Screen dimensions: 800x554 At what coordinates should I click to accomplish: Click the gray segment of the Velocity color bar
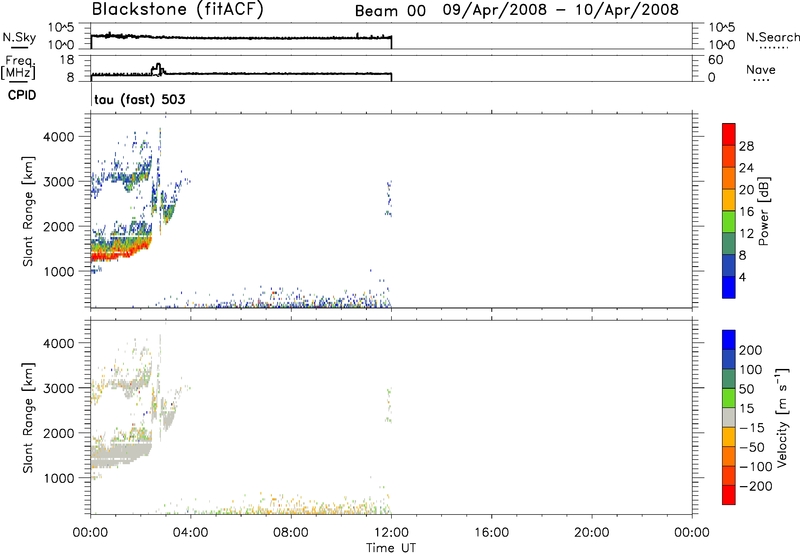(x=729, y=418)
